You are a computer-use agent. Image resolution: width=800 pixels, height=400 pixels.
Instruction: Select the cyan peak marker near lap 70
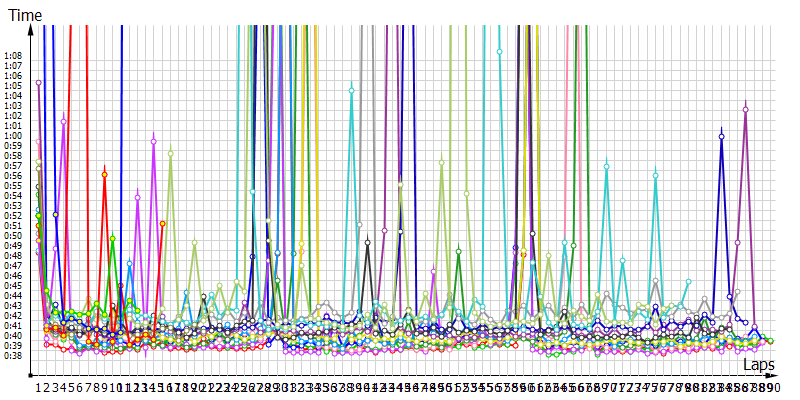tap(606, 165)
